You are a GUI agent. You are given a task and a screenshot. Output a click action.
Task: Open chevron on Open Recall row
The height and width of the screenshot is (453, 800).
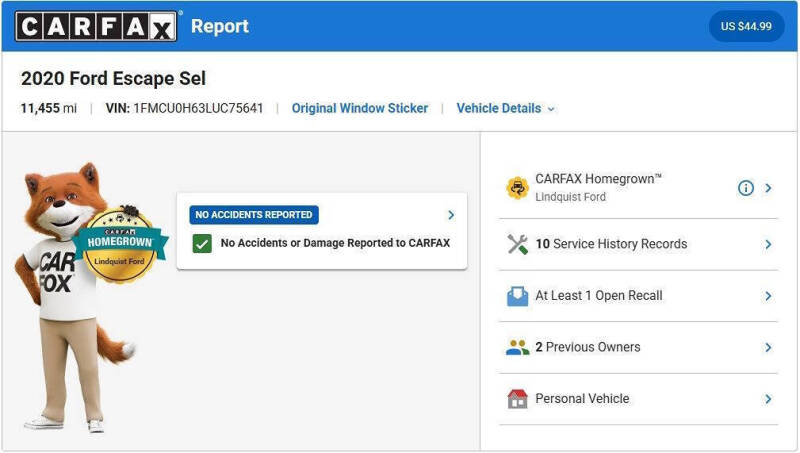tap(768, 296)
